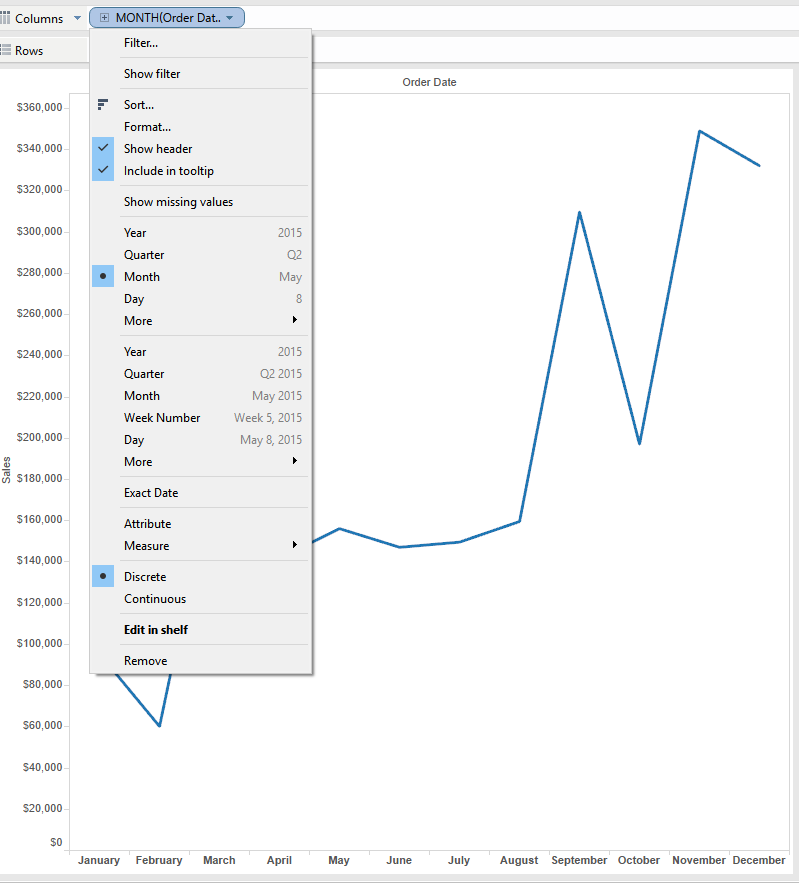Viewport: 799px width, 883px height.
Task: Click the Columns shelf label
Action: click(39, 19)
